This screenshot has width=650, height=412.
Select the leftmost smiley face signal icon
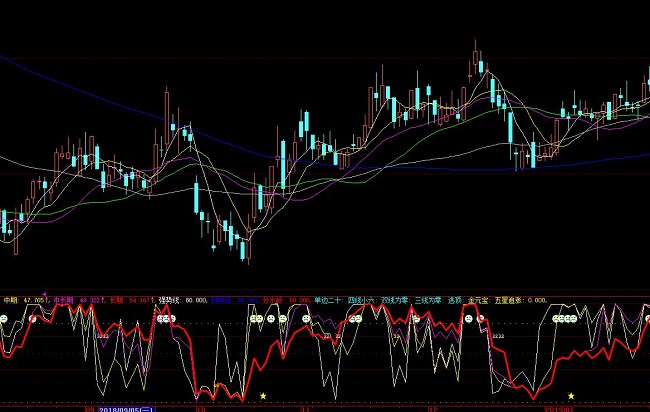(x=4, y=317)
